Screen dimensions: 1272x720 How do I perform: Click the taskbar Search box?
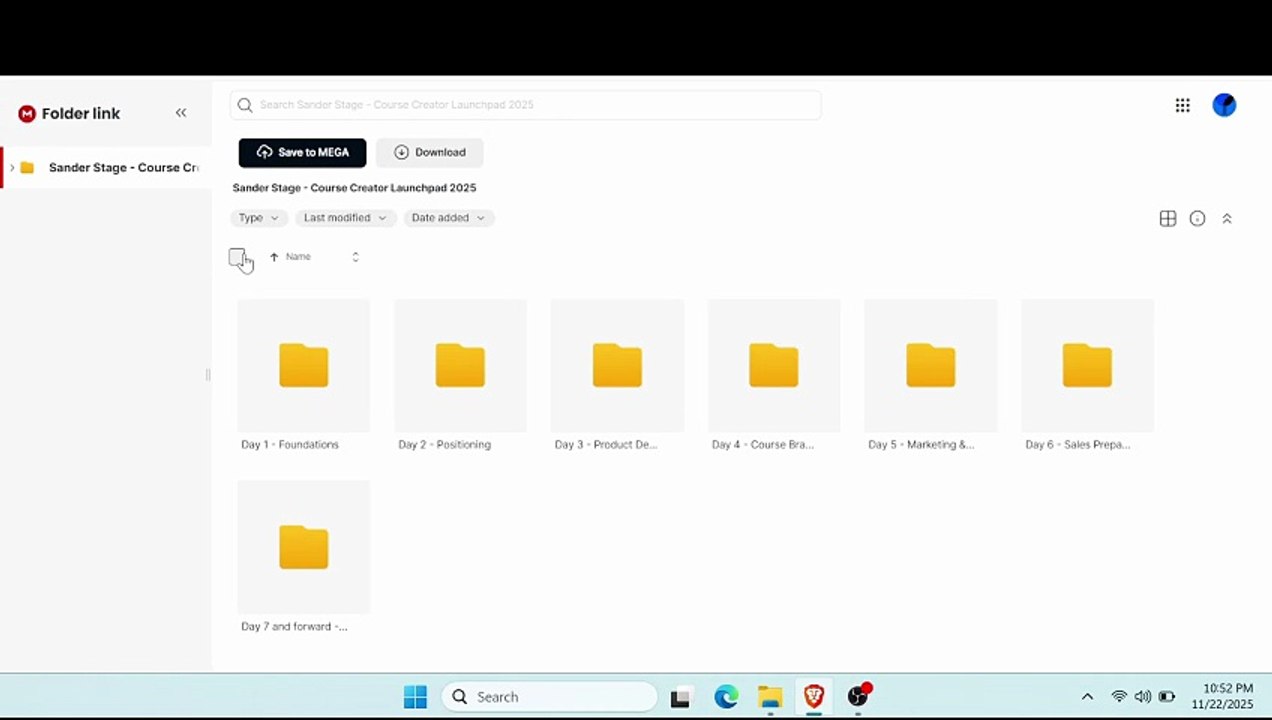[x=549, y=697]
